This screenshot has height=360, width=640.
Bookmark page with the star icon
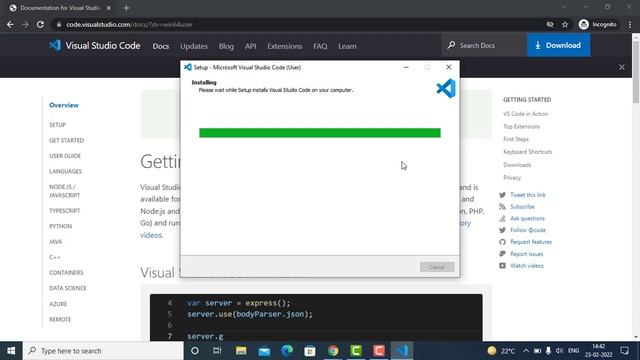(x=565, y=24)
